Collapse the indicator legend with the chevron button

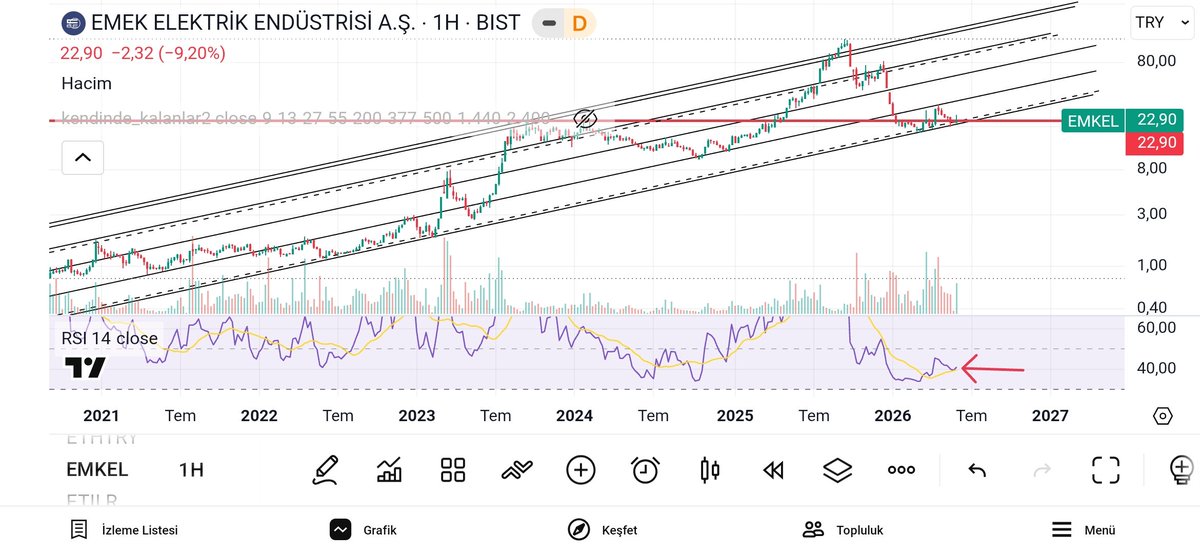[82, 157]
